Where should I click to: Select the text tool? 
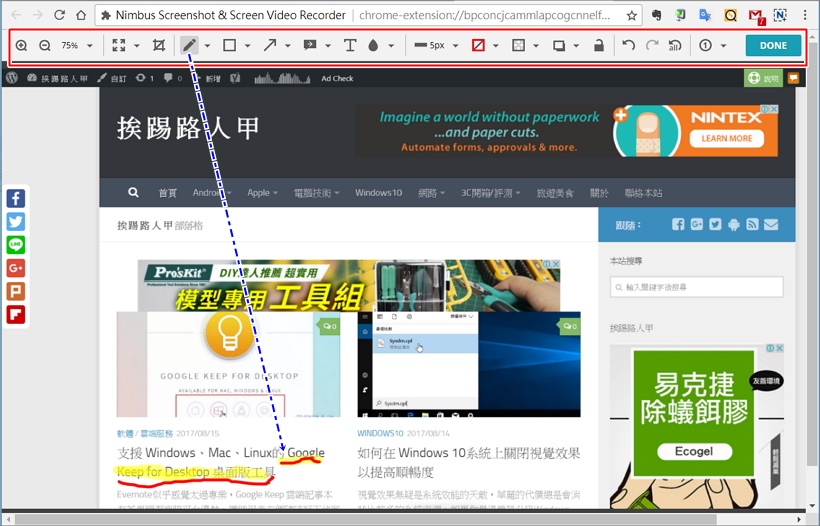350,45
